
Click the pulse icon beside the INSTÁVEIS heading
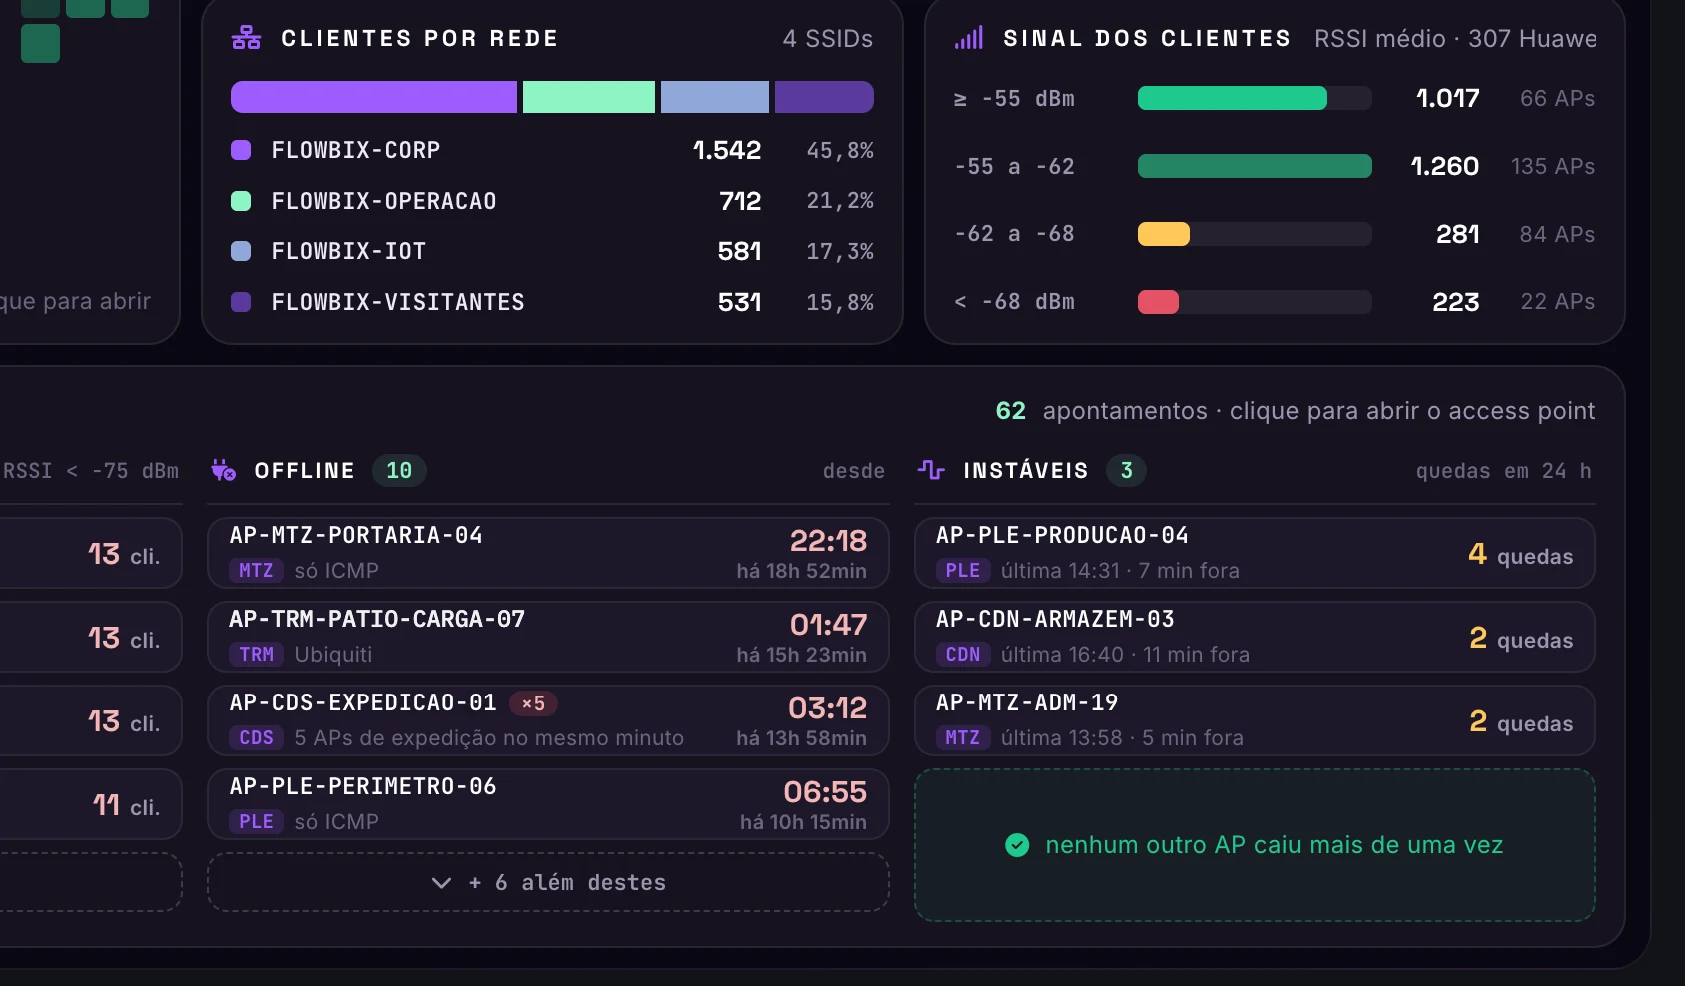click(x=931, y=470)
